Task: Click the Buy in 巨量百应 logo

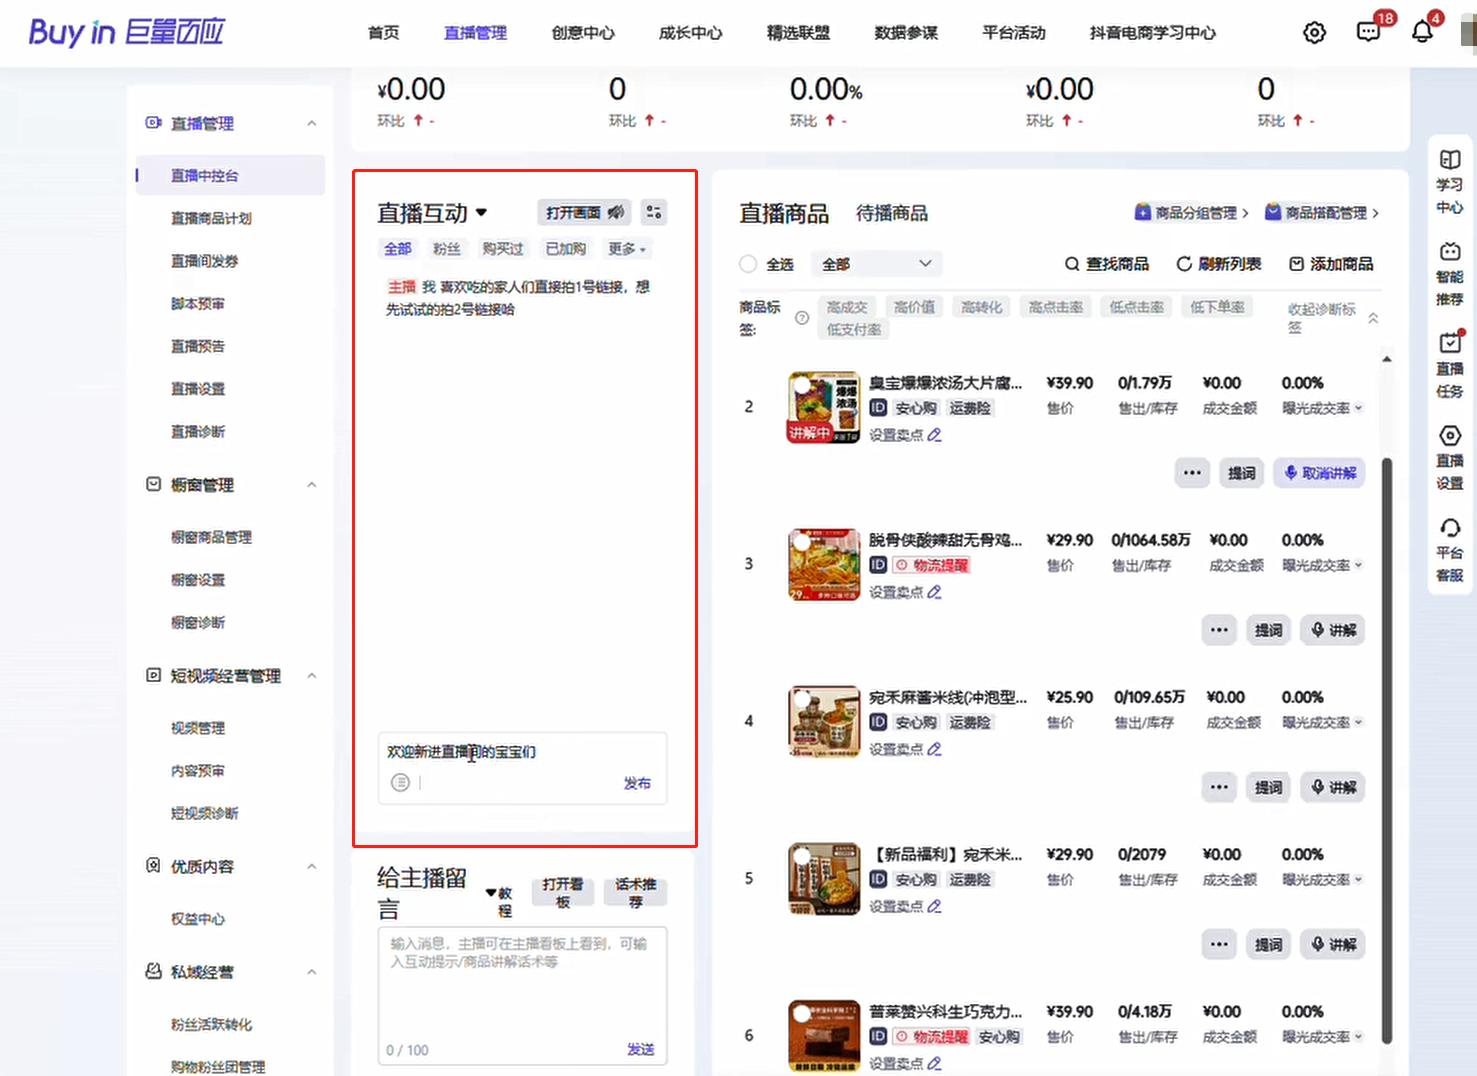Action: (x=126, y=32)
